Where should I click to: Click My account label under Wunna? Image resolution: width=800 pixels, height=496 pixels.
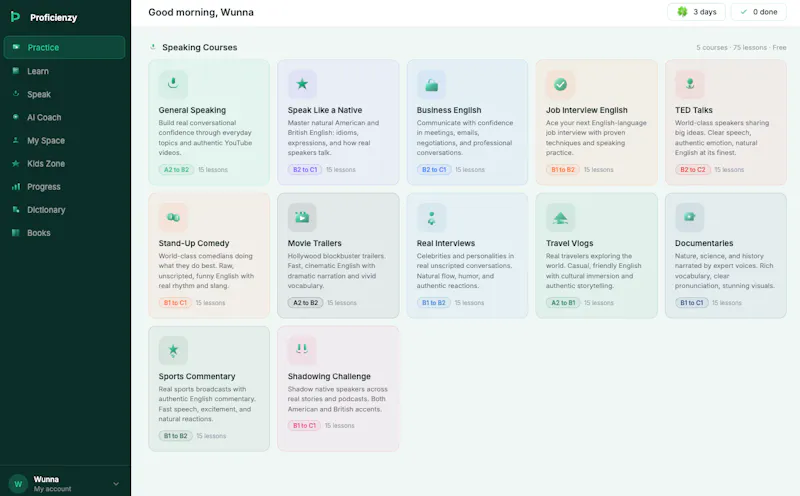click(x=53, y=489)
